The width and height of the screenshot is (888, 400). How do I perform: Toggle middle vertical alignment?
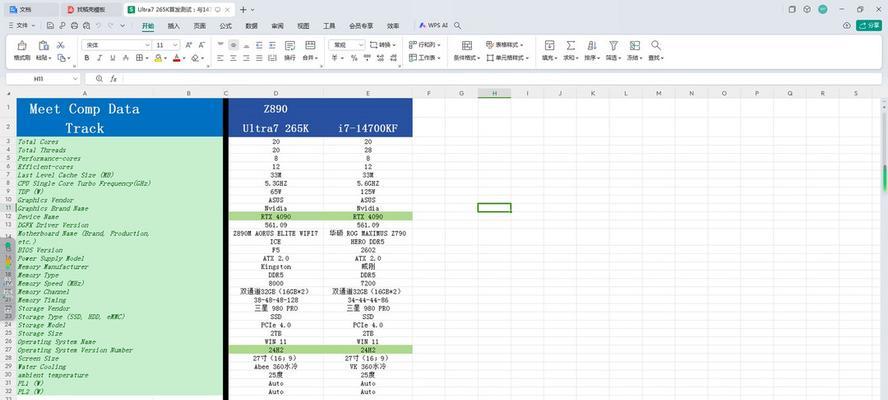coord(233,45)
